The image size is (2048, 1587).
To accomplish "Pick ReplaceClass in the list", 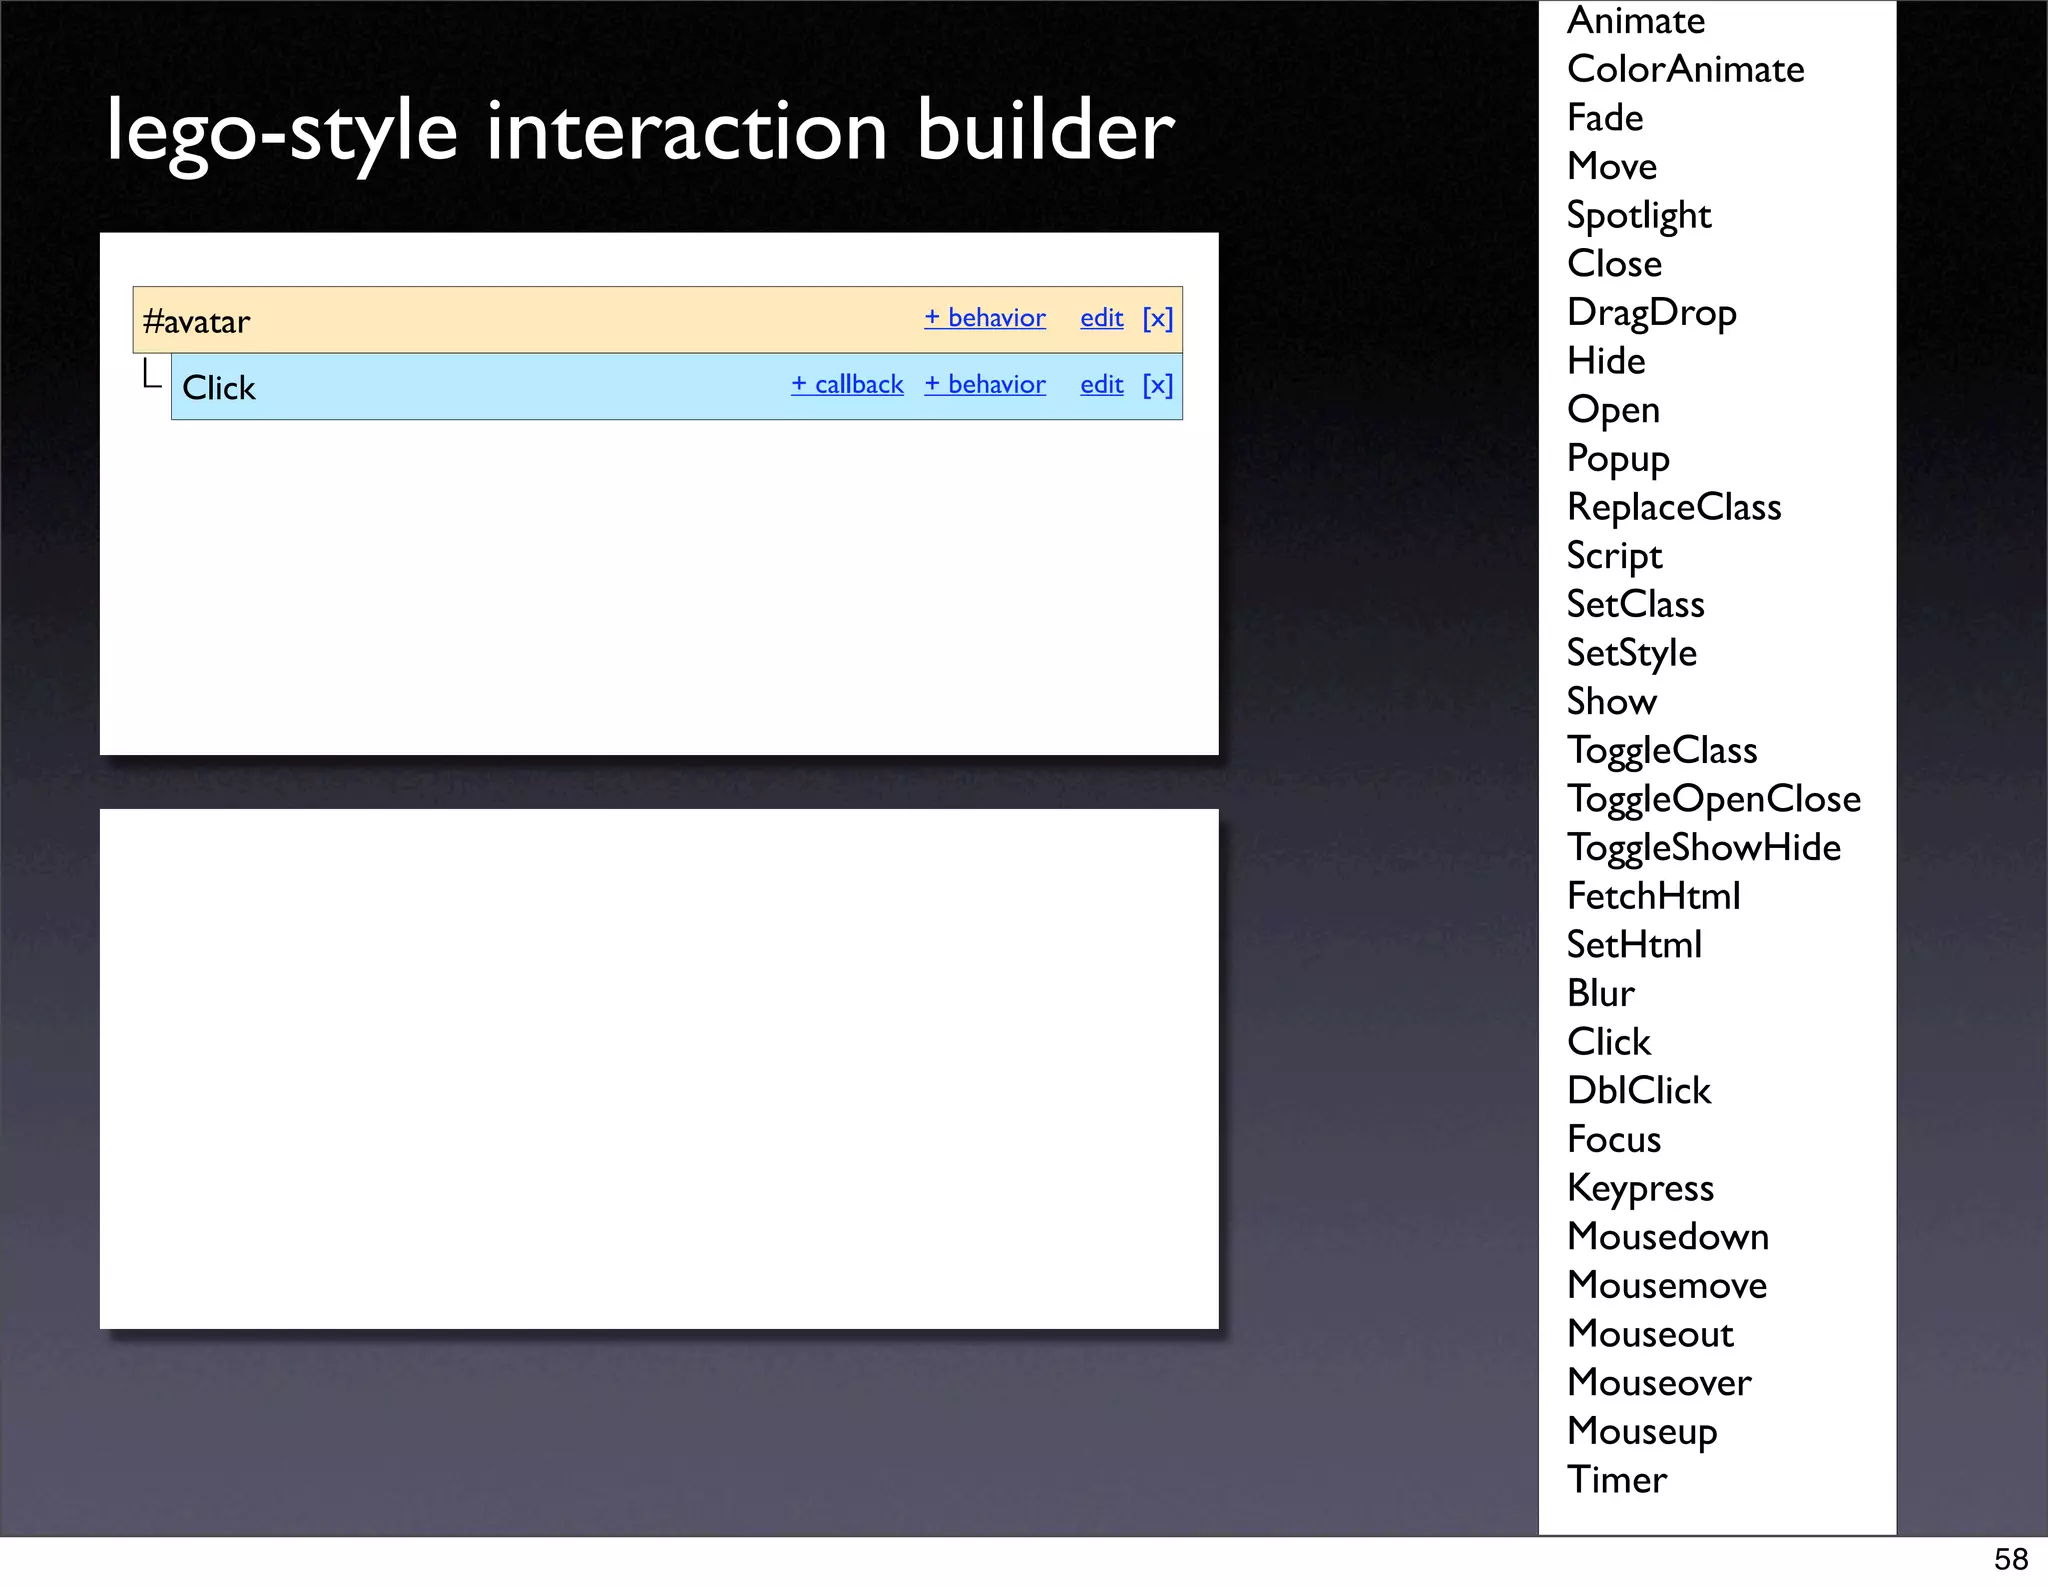I will (1674, 507).
